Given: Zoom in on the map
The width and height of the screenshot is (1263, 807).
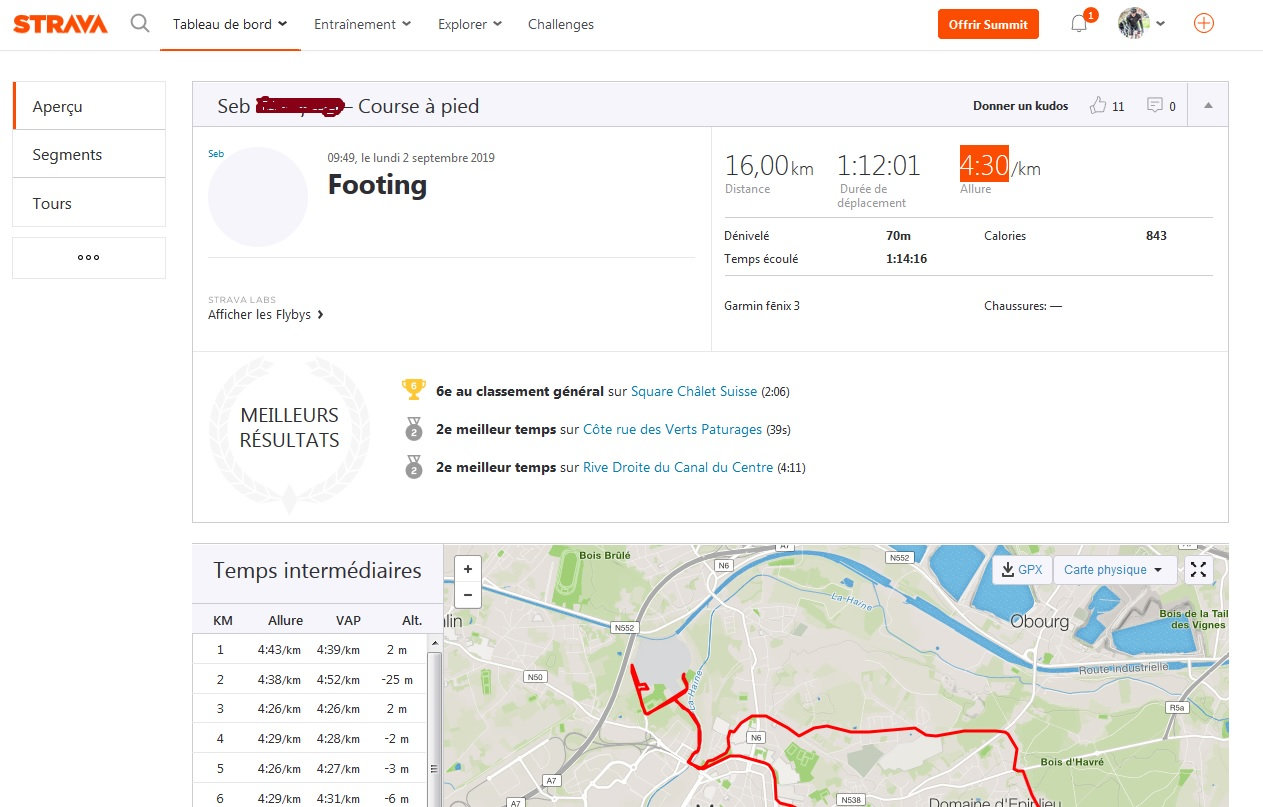Looking at the screenshot, I should [468, 569].
